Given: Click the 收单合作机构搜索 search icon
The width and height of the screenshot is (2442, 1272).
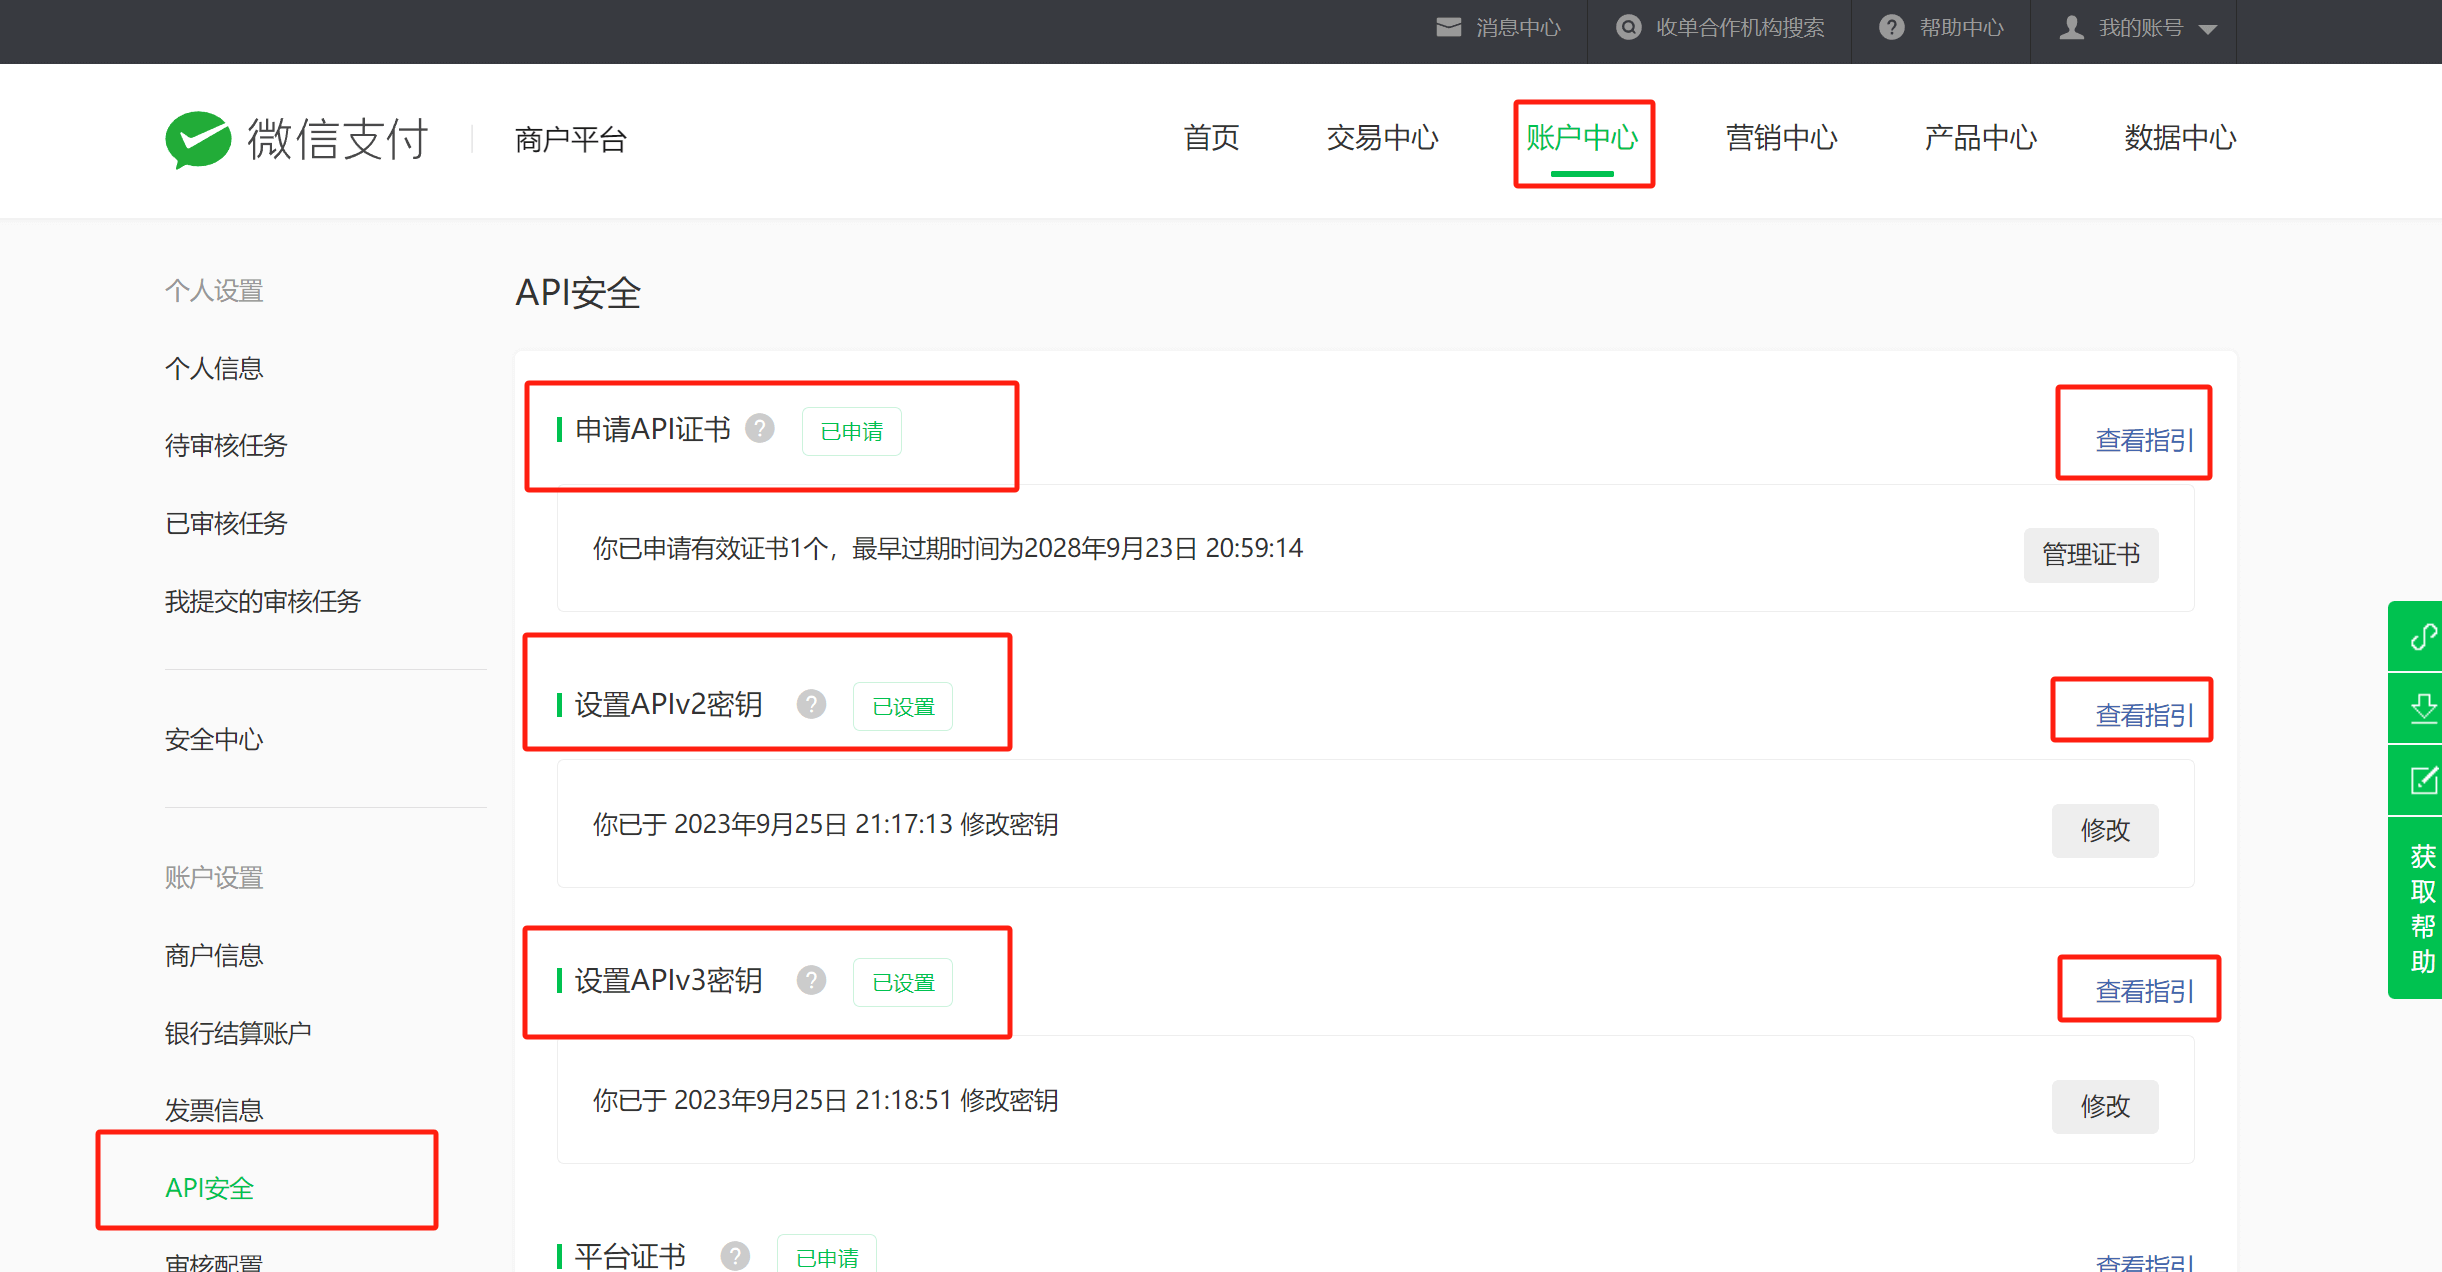Looking at the screenshot, I should click(1629, 27).
